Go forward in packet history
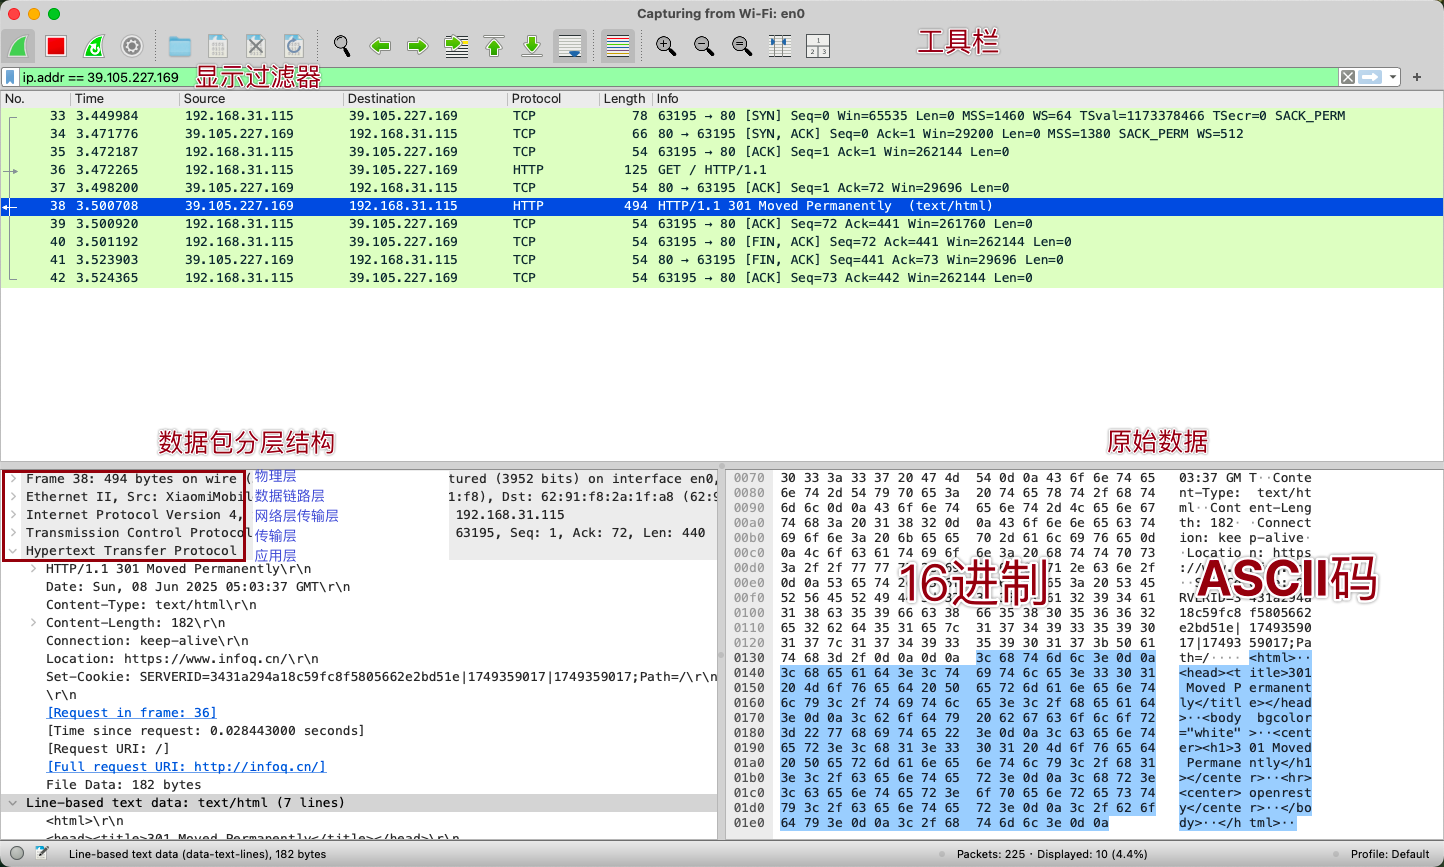The image size is (1444, 867). tap(418, 46)
